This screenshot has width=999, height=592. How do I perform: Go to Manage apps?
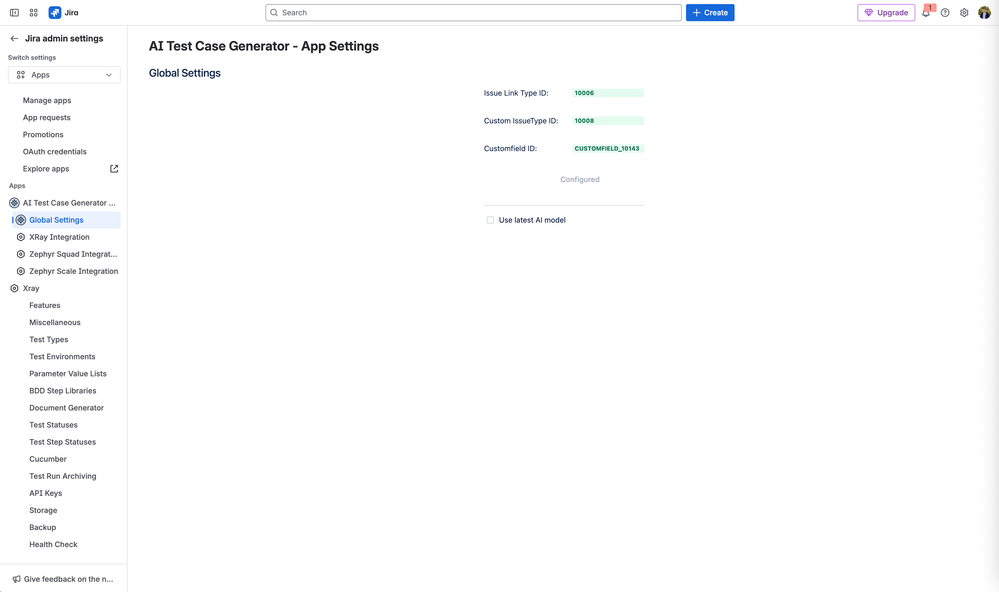click(47, 100)
